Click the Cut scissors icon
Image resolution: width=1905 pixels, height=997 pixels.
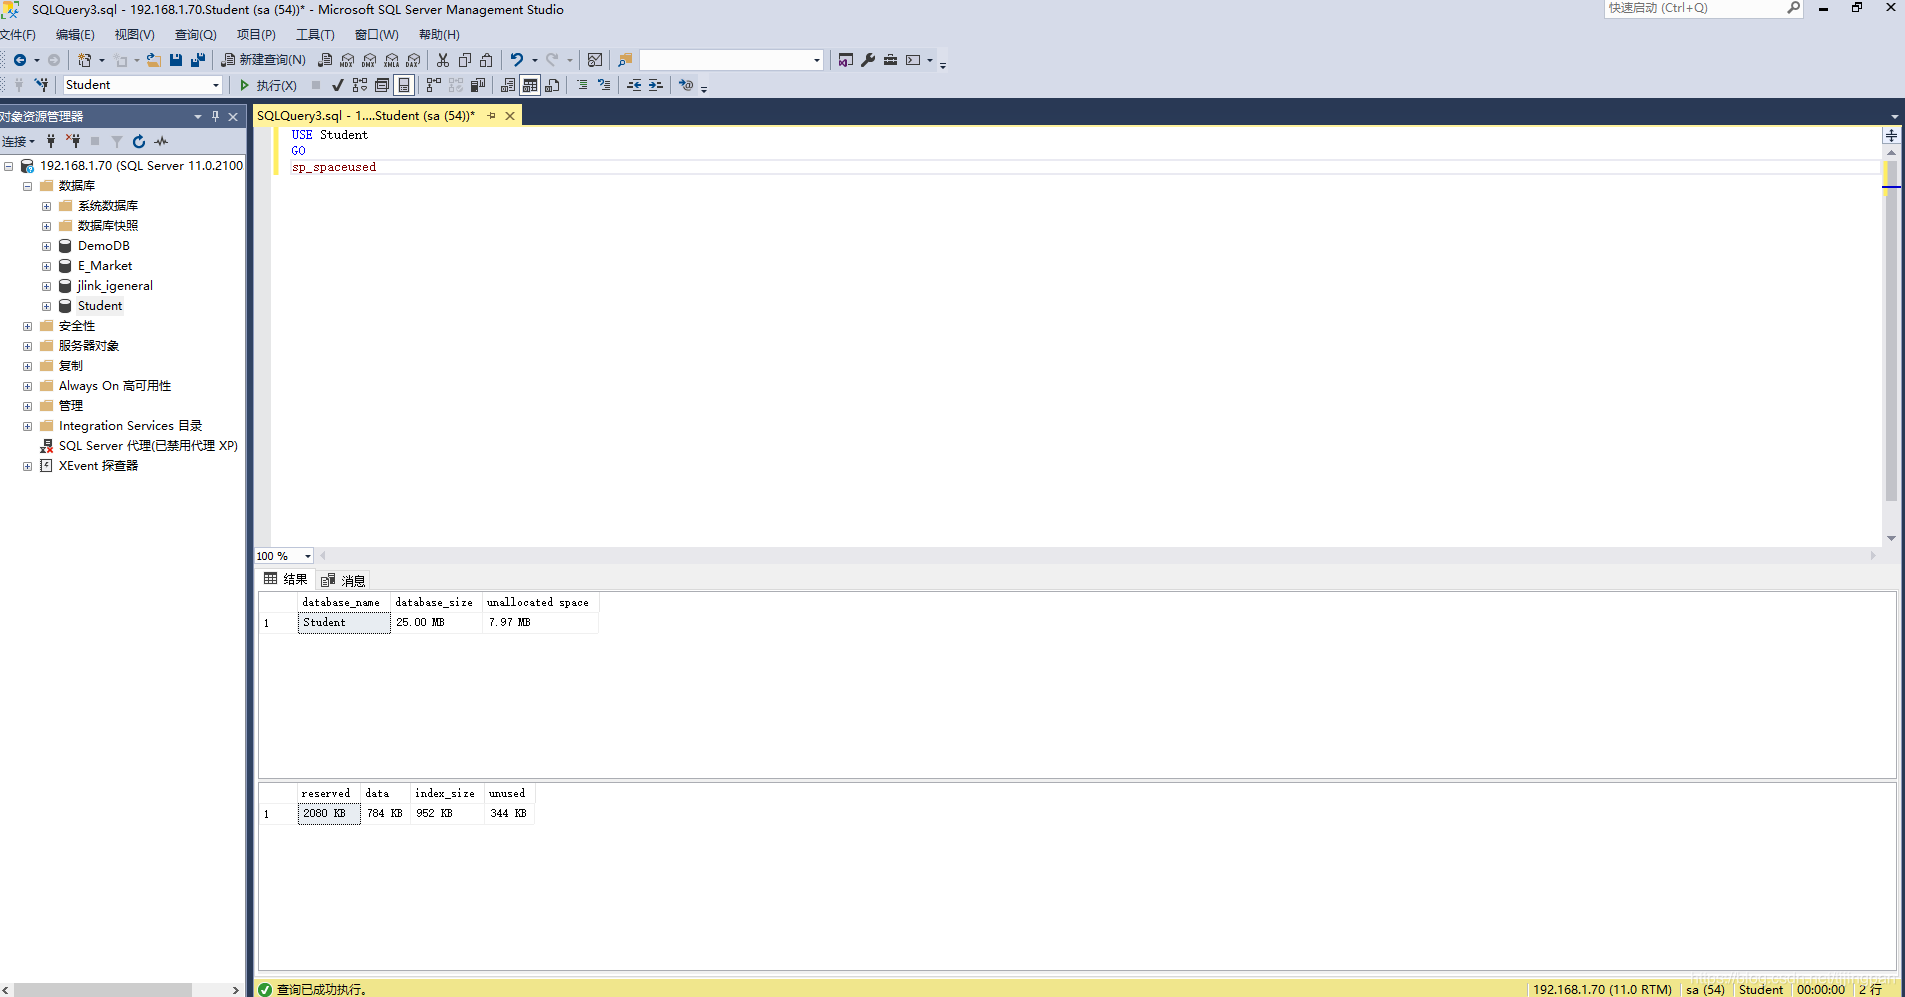[x=443, y=60]
